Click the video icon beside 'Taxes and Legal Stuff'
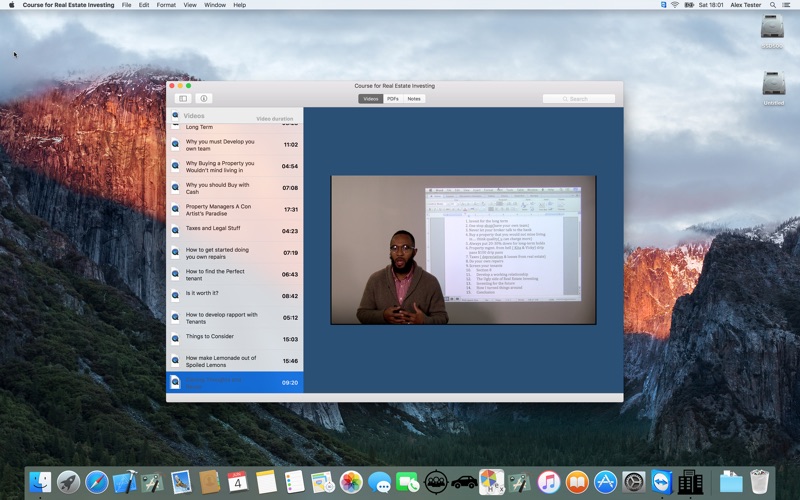The width and height of the screenshot is (800, 500). click(x=176, y=230)
